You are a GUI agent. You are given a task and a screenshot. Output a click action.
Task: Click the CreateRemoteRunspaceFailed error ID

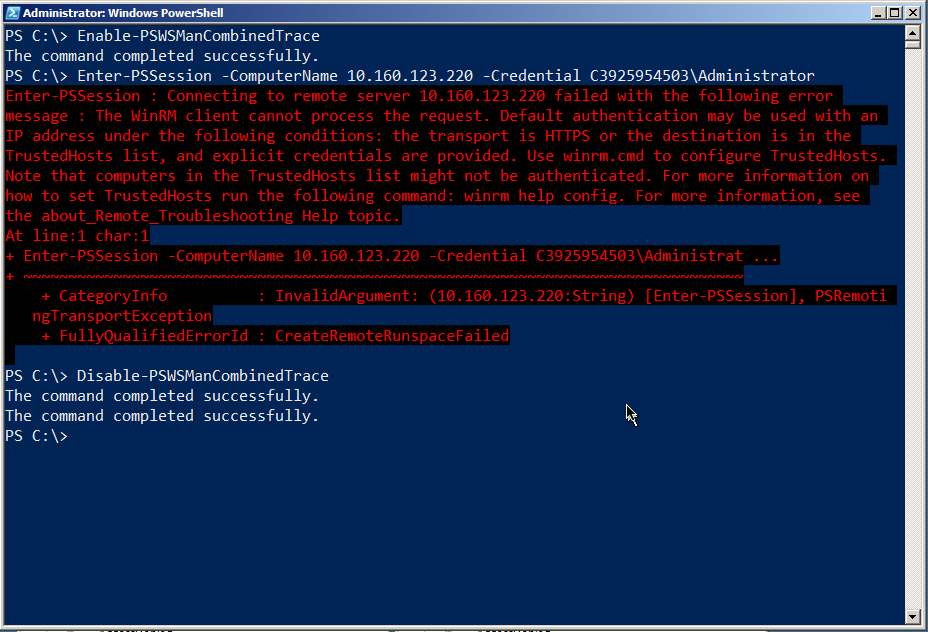(x=392, y=336)
